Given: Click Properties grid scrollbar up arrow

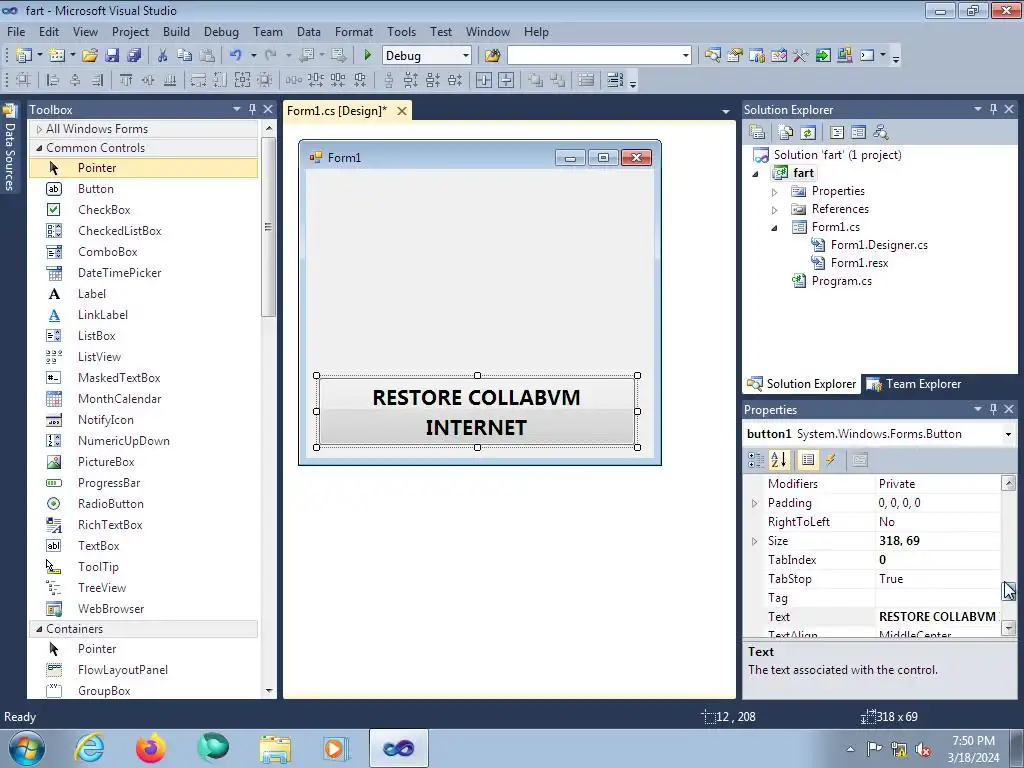Looking at the screenshot, I should click(x=1008, y=483).
